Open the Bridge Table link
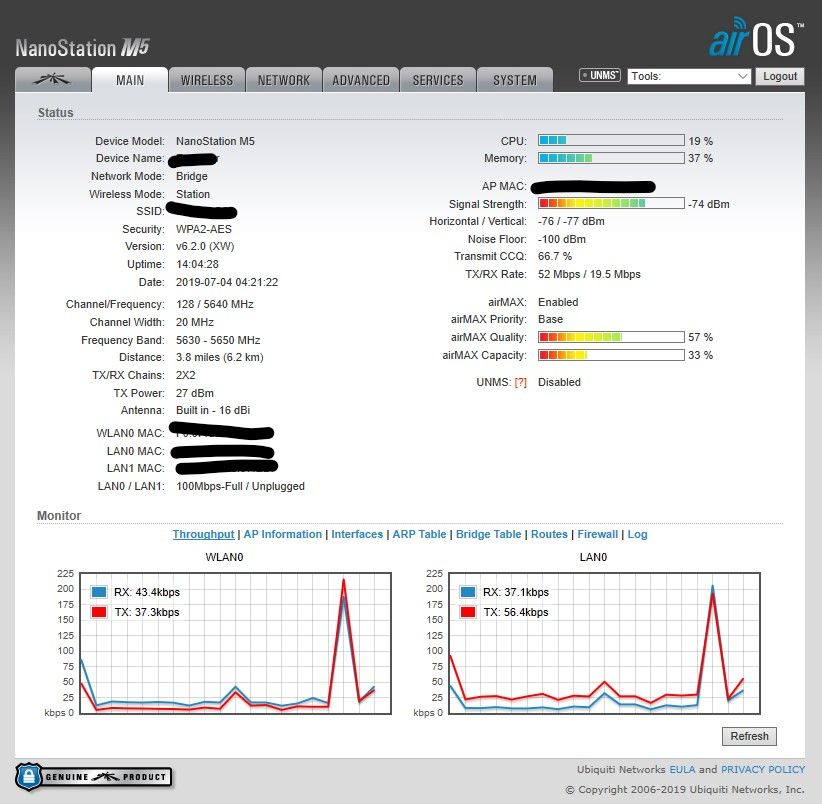This screenshot has height=804, width=822. point(488,534)
